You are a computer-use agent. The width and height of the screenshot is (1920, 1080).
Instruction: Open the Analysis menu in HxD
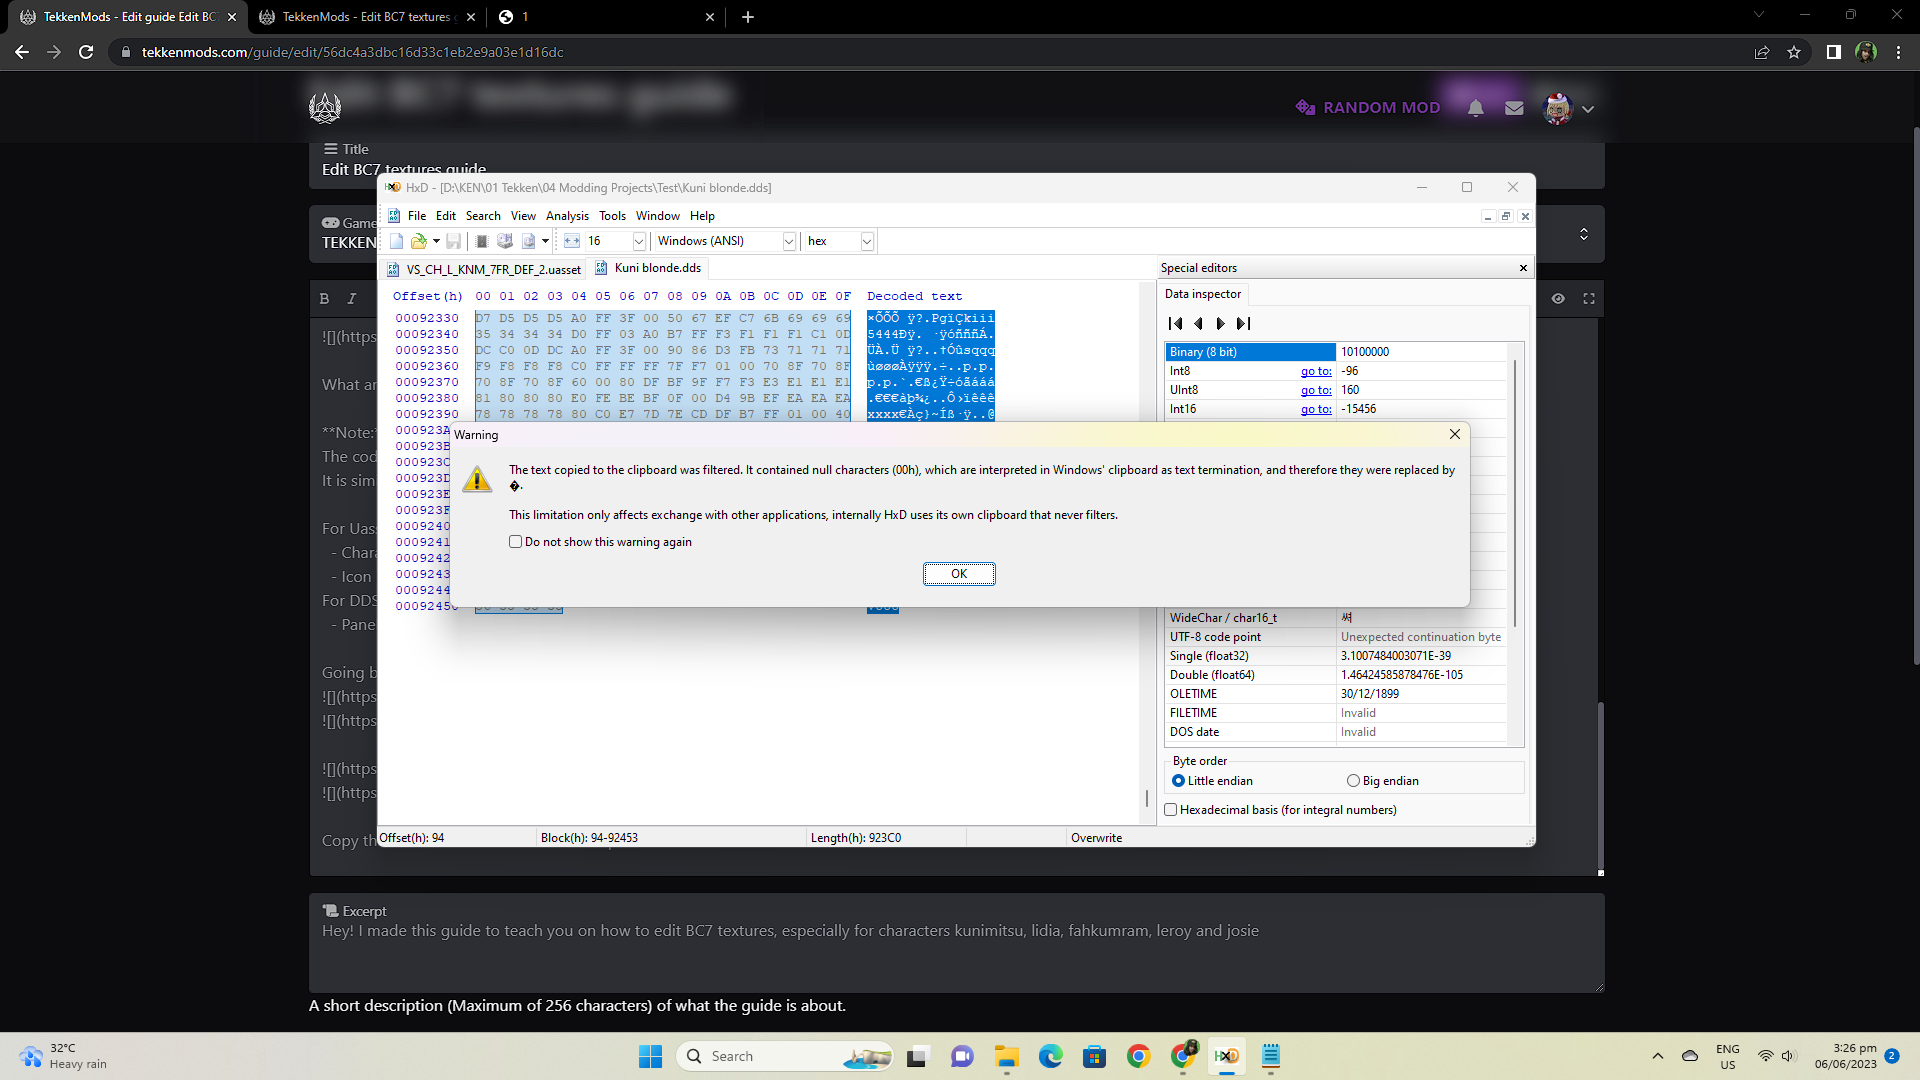(x=567, y=216)
